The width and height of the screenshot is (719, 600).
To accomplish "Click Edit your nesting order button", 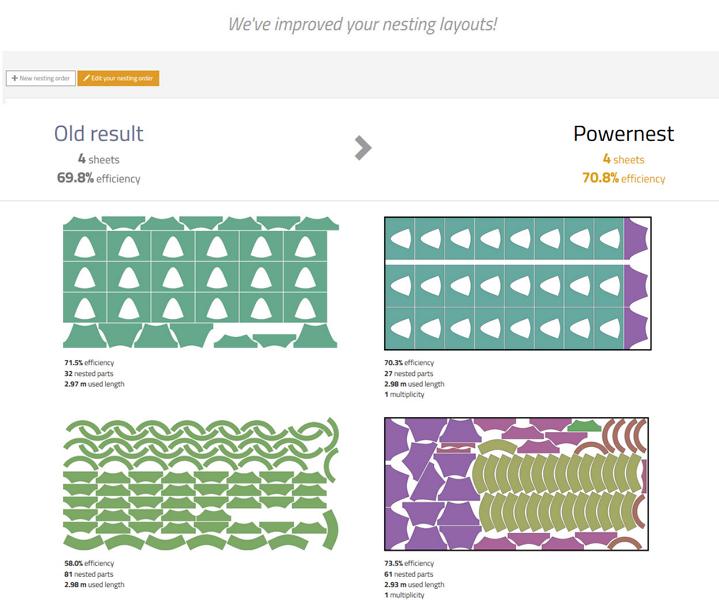I will point(118,78).
